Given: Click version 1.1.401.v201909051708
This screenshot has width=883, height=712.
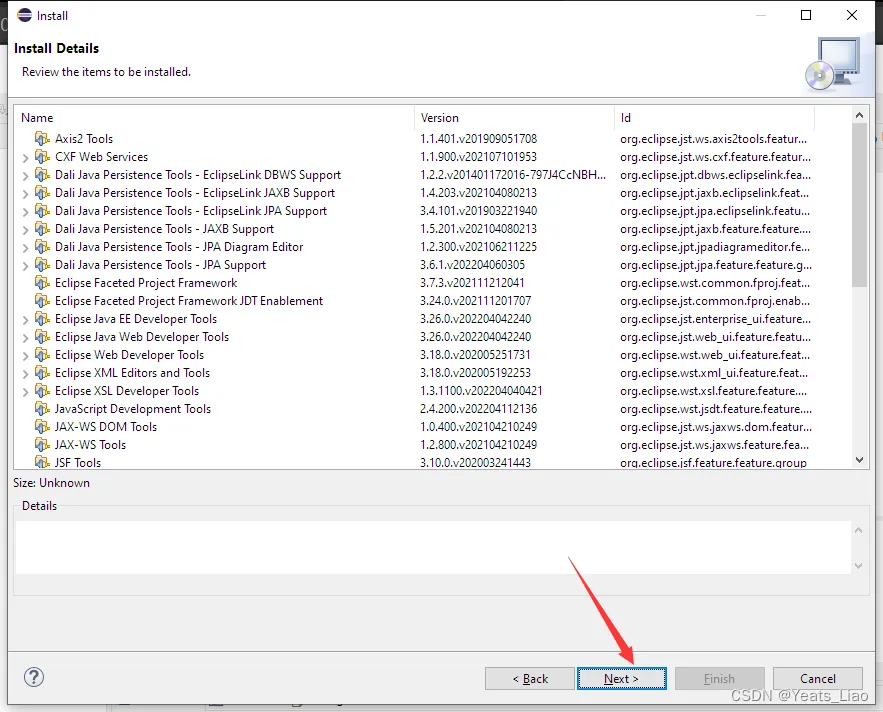Looking at the screenshot, I should click(479, 139).
